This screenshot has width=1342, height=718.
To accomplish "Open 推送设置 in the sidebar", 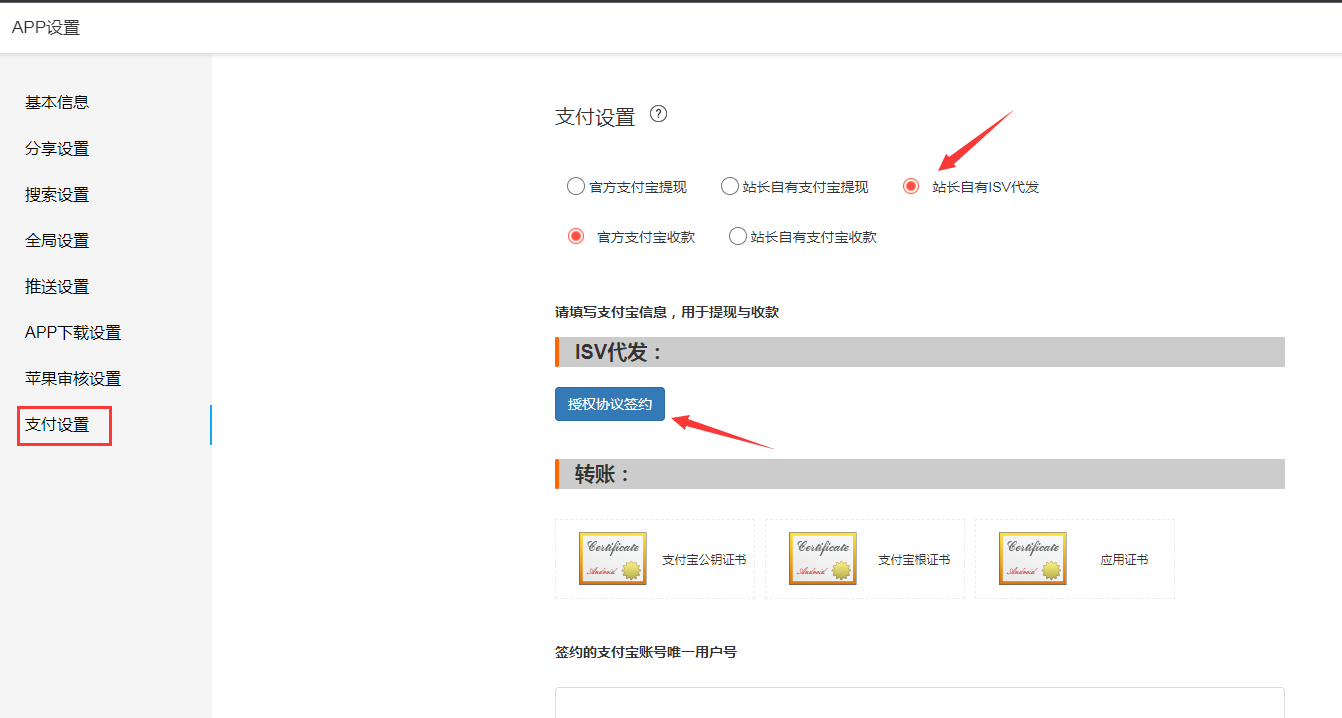I will [57, 286].
